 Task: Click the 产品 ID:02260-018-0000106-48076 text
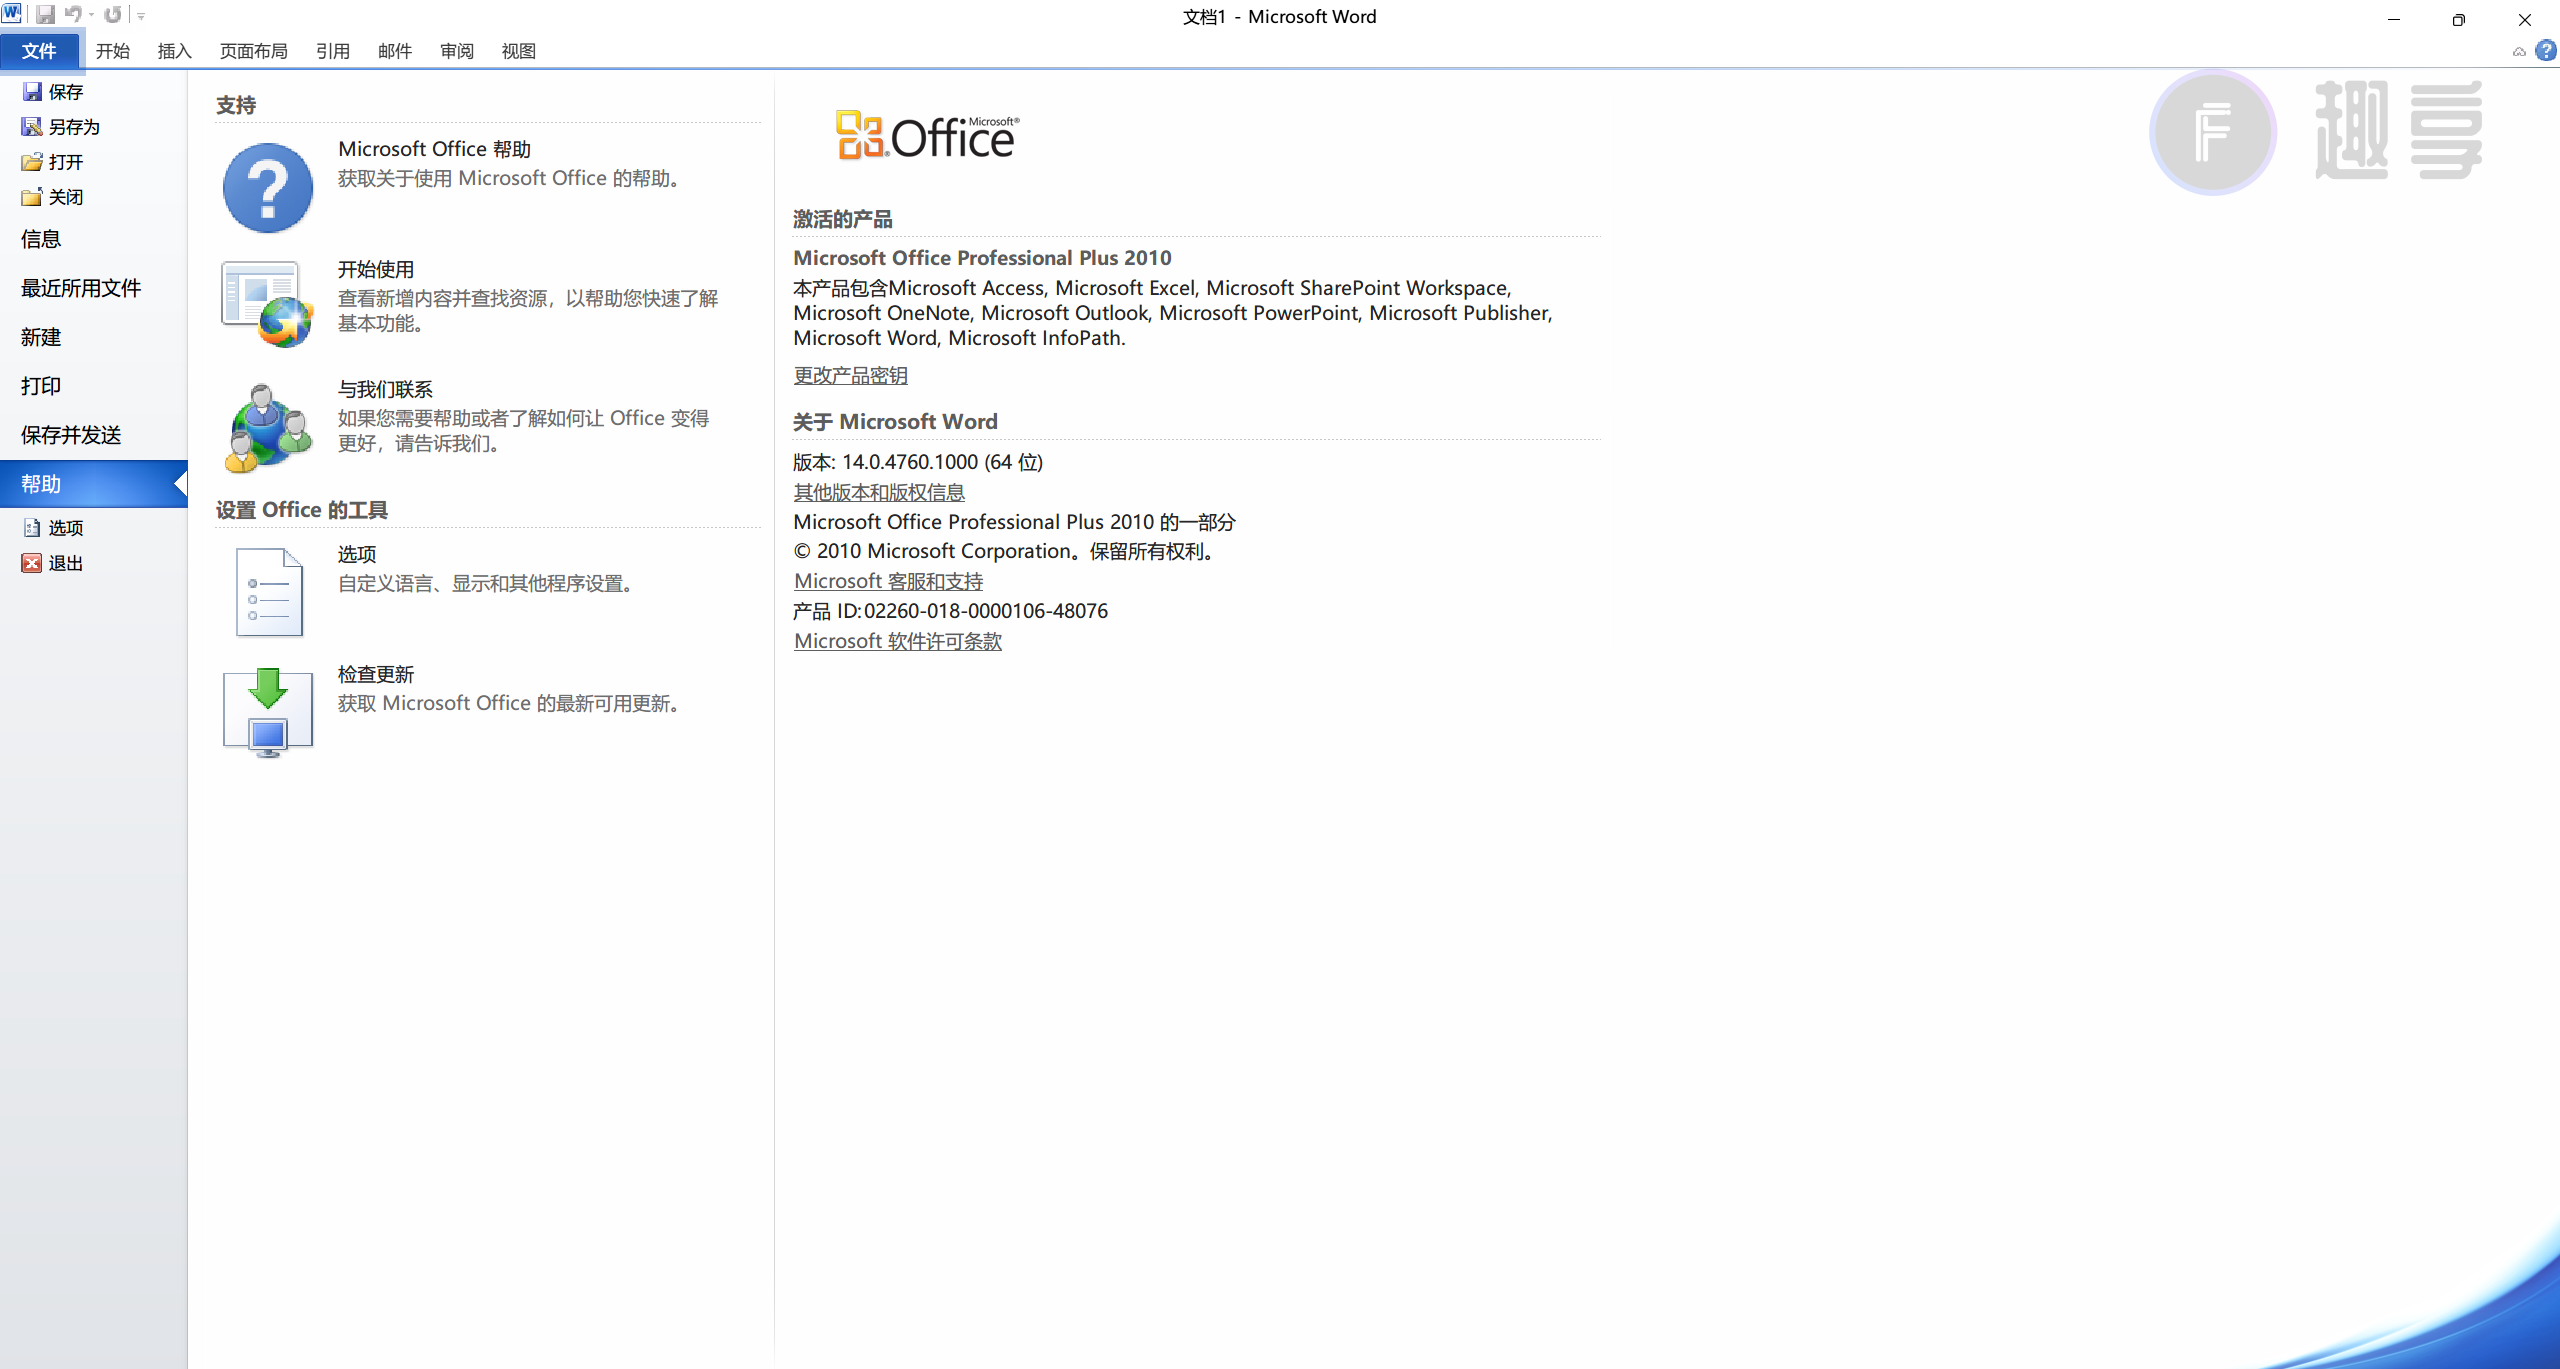[x=951, y=611]
